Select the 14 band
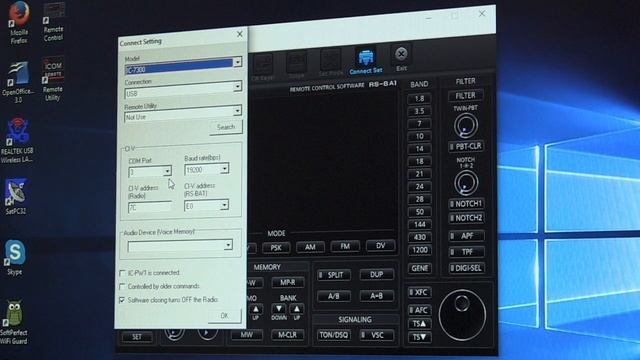The height and width of the screenshot is (360, 640). click(x=419, y=149)
